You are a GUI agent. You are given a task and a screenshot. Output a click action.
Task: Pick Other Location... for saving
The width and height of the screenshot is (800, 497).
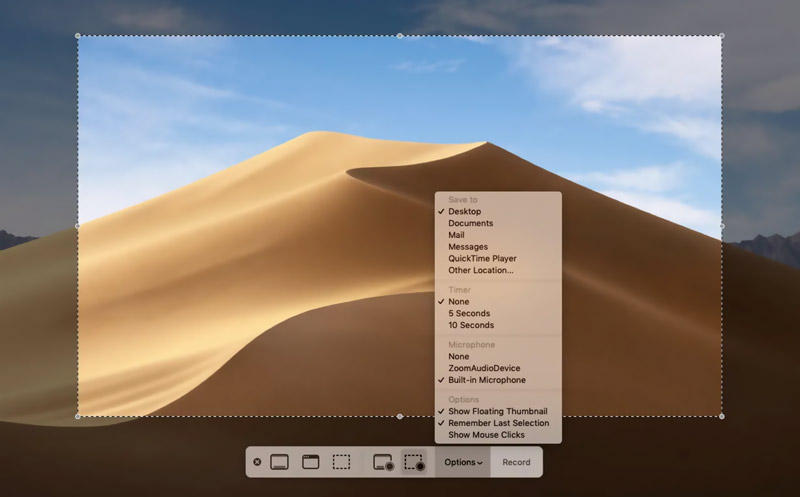tap(480, 270)
